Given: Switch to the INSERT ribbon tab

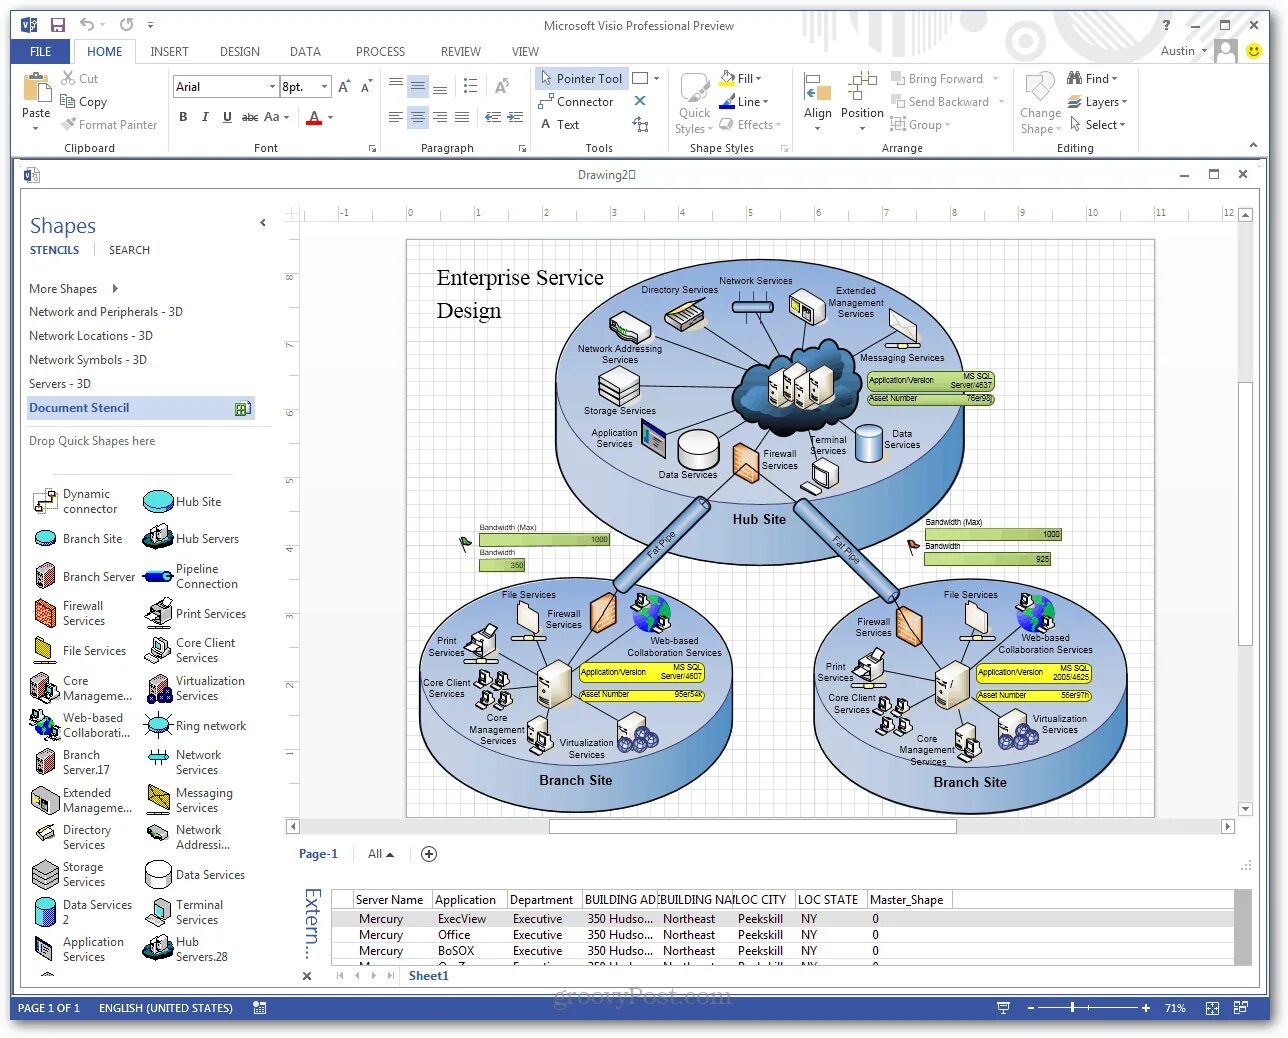Looking at the screenshot, I should click(169, 51).
